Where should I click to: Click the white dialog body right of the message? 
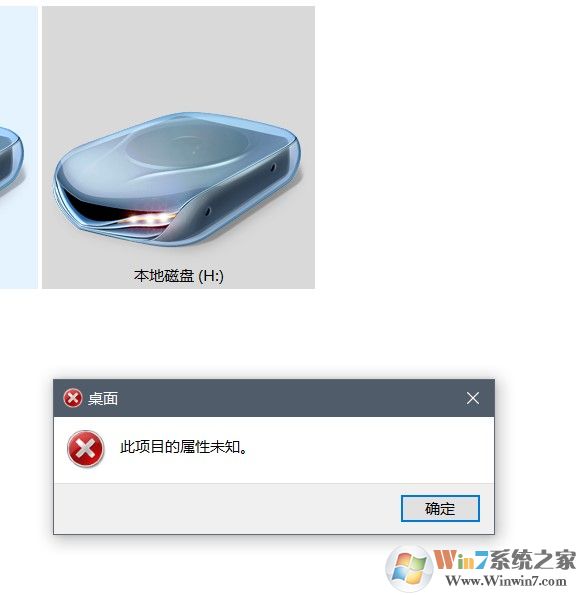370,448
